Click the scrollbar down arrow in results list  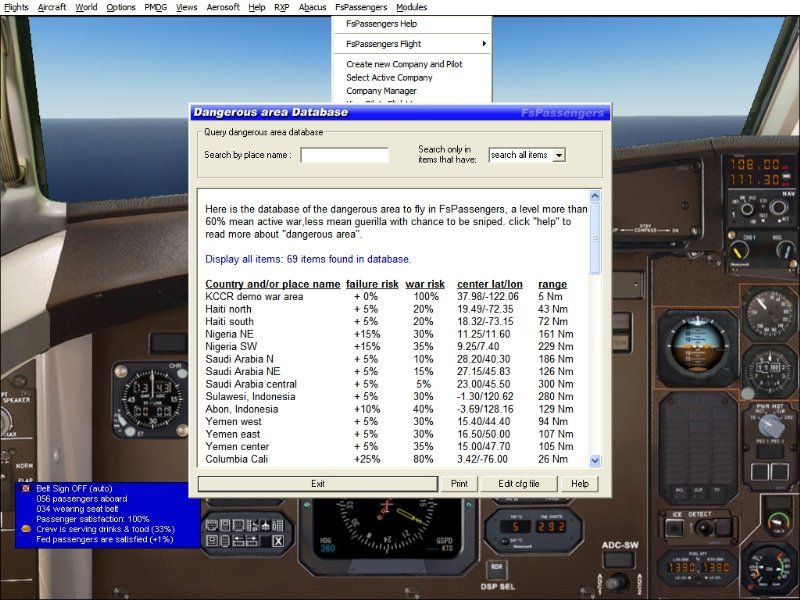click(x=595, y=461)
